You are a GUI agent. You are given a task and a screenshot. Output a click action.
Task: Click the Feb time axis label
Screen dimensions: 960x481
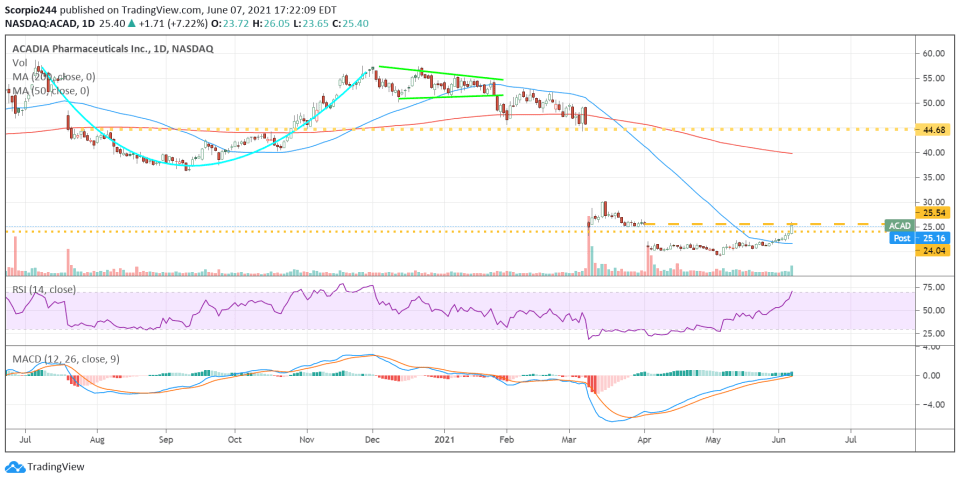point(506,439)
